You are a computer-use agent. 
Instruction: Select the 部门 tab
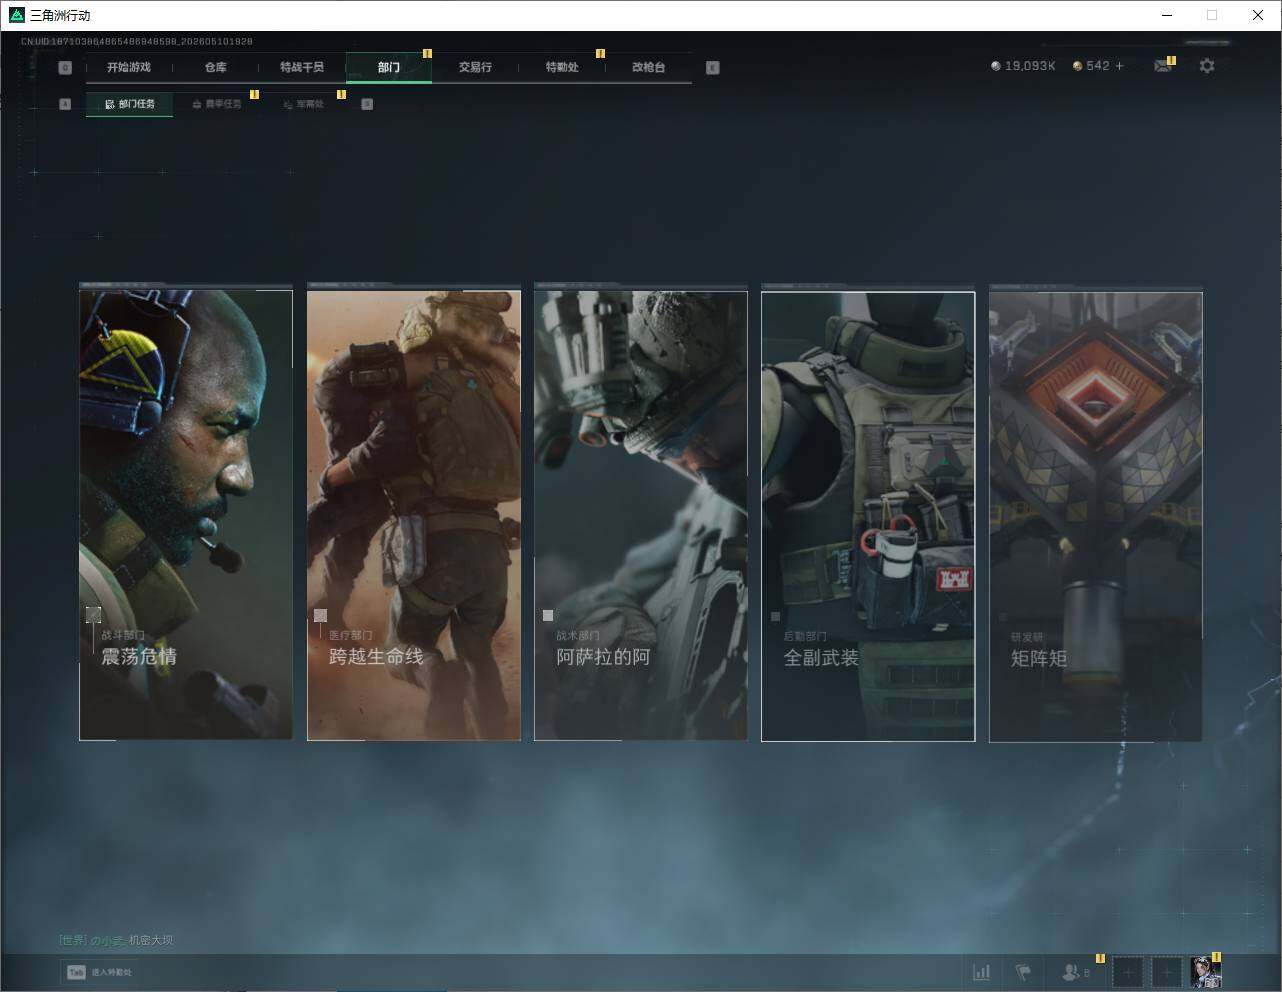pyautogui.click(x=389, y=67)
